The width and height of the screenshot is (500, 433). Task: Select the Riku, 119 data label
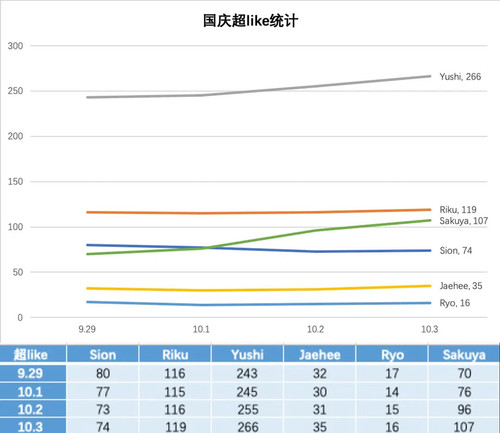click(x=458, y=210)
